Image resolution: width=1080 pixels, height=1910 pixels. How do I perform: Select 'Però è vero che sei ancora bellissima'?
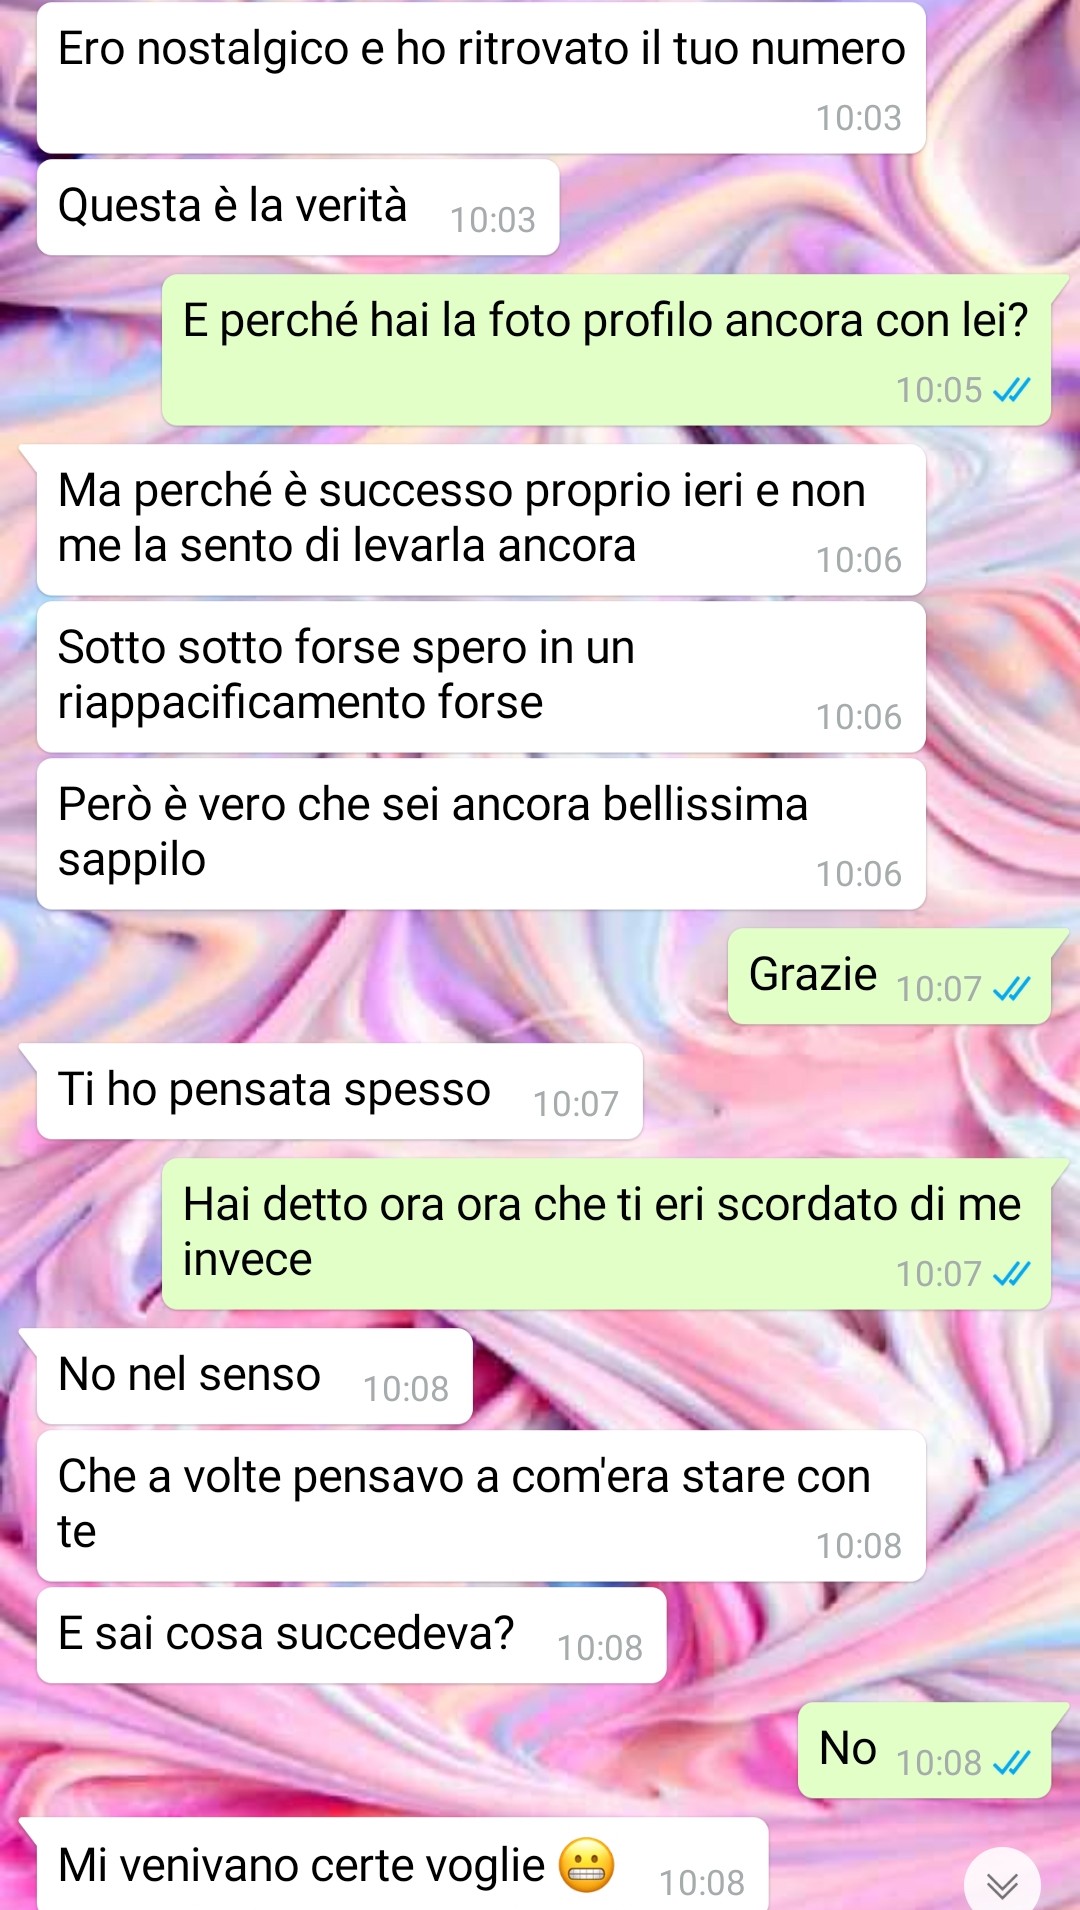pyautogui.click(x=481, y=834)
